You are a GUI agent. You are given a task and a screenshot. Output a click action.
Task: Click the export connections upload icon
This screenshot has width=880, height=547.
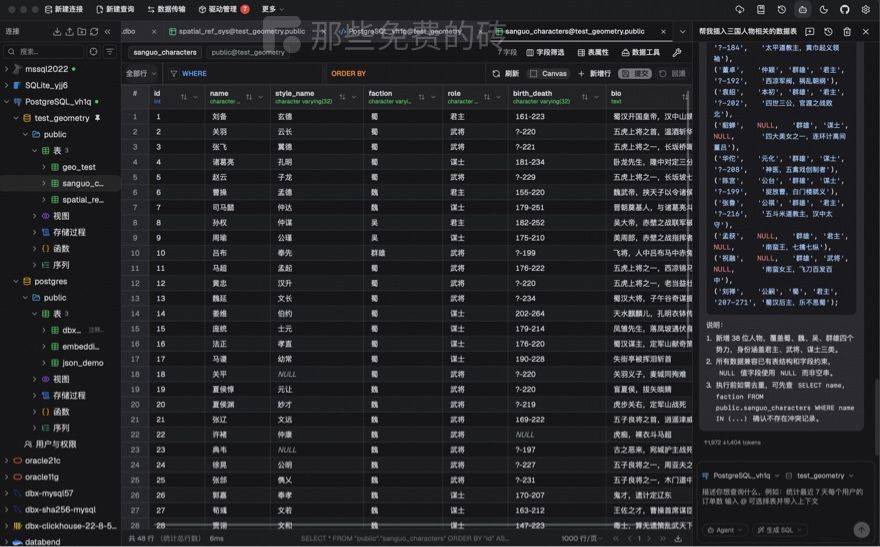pos(69,31)
